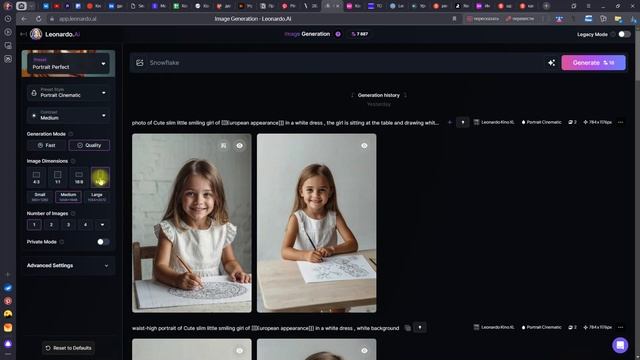The width and height of the screenshot is (640, 360).
Task: Select the 16:9 aspect ratio
Action: (x=79, y=177)
